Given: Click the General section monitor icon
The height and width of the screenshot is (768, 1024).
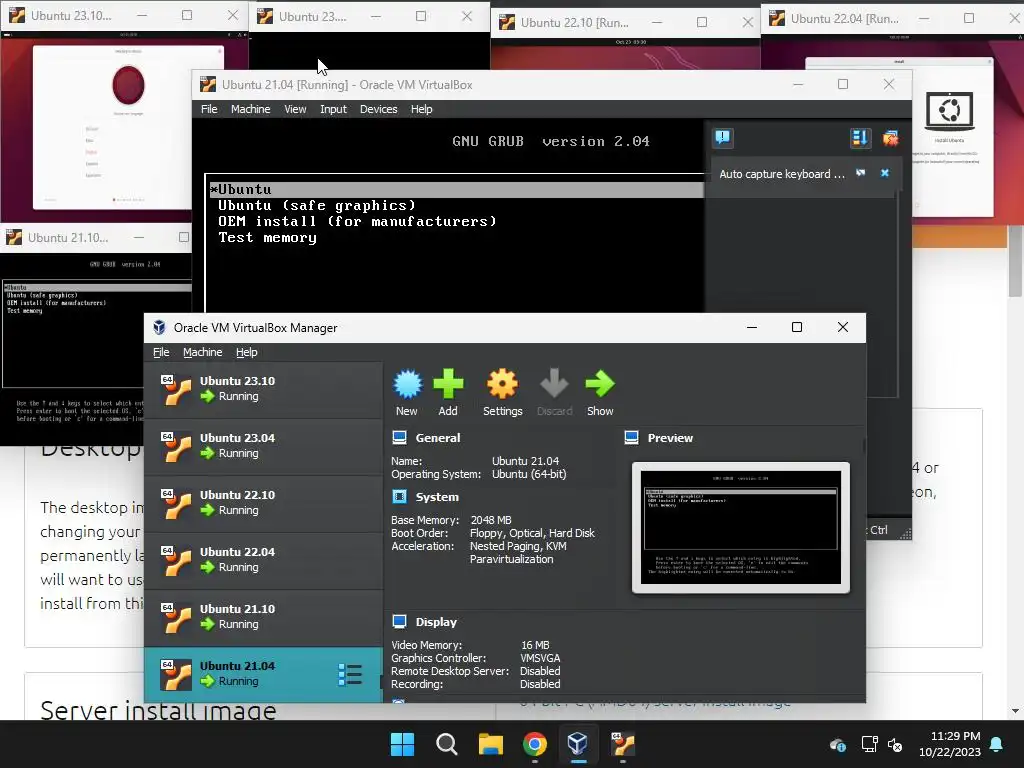Looking at the screenshot, I should 400,438.
